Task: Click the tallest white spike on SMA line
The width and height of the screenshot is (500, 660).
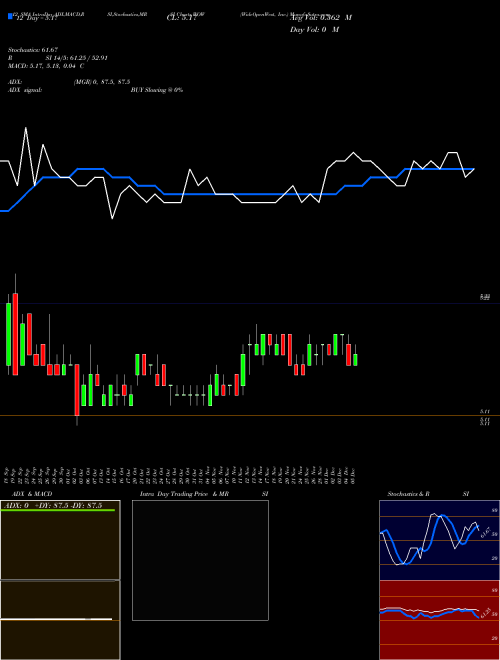Action: click(26, 128)
